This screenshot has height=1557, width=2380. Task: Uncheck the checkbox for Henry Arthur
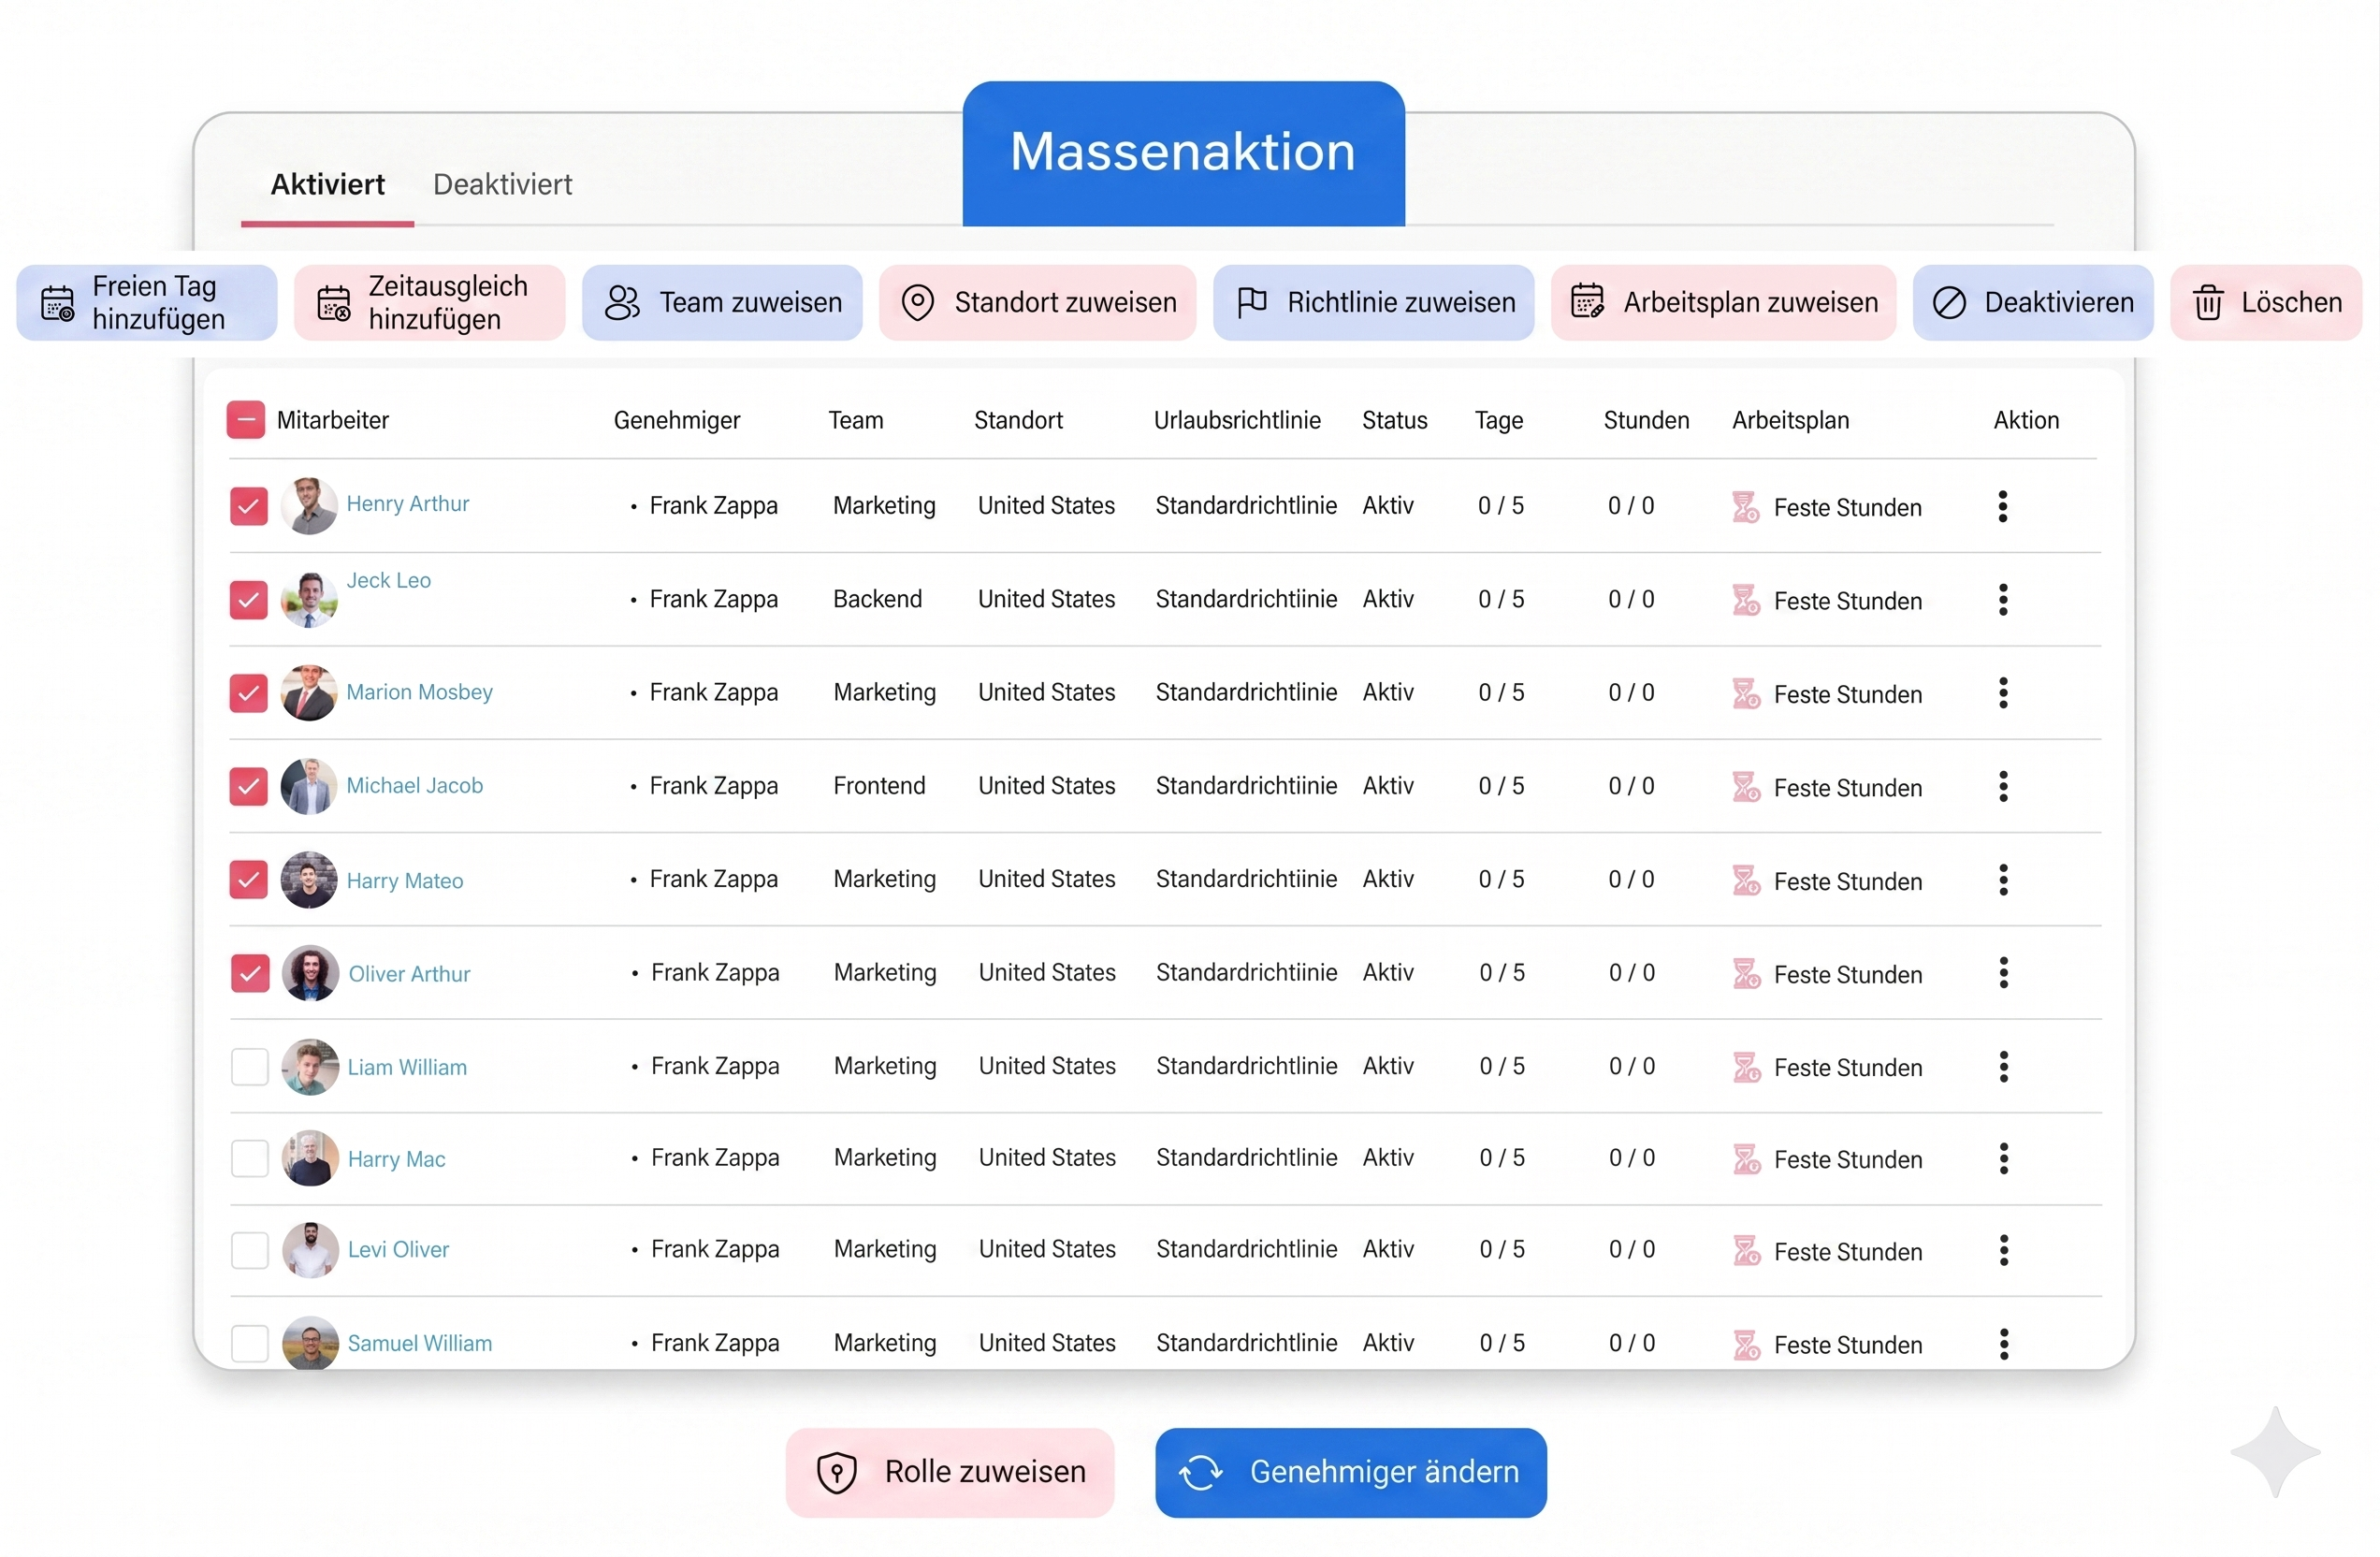248,506
